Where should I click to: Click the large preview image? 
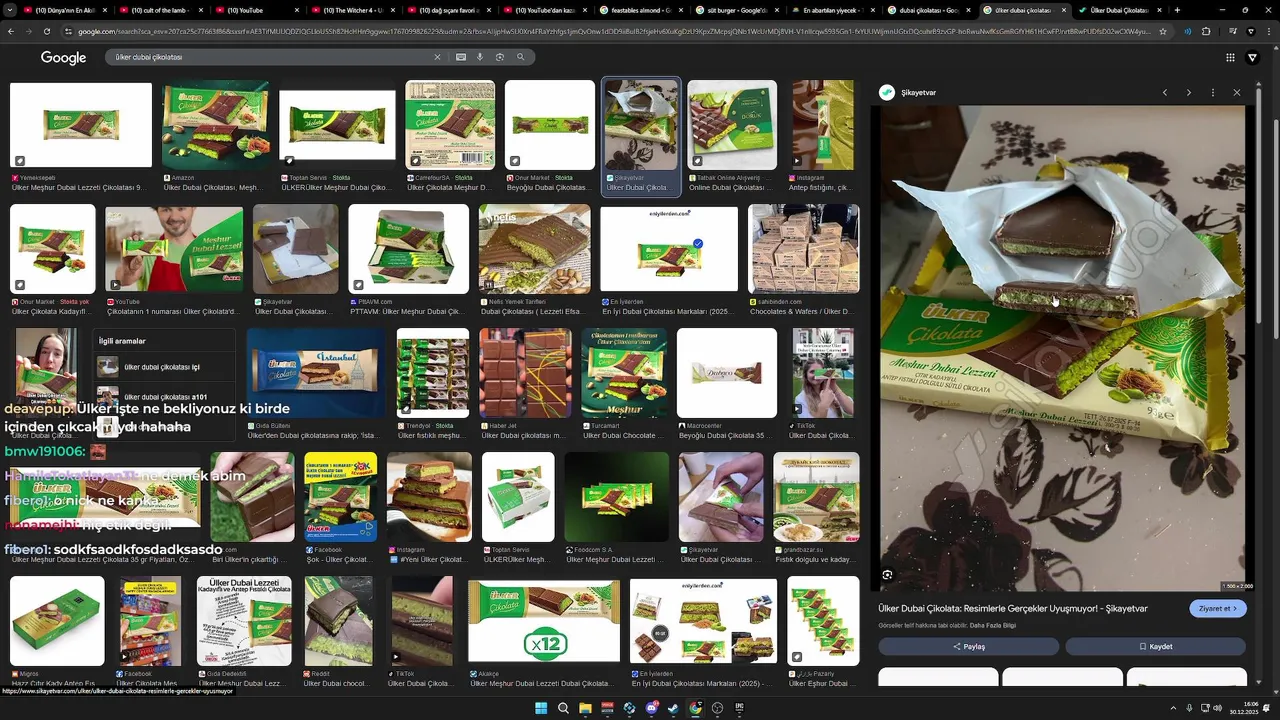coord(1062,348)
